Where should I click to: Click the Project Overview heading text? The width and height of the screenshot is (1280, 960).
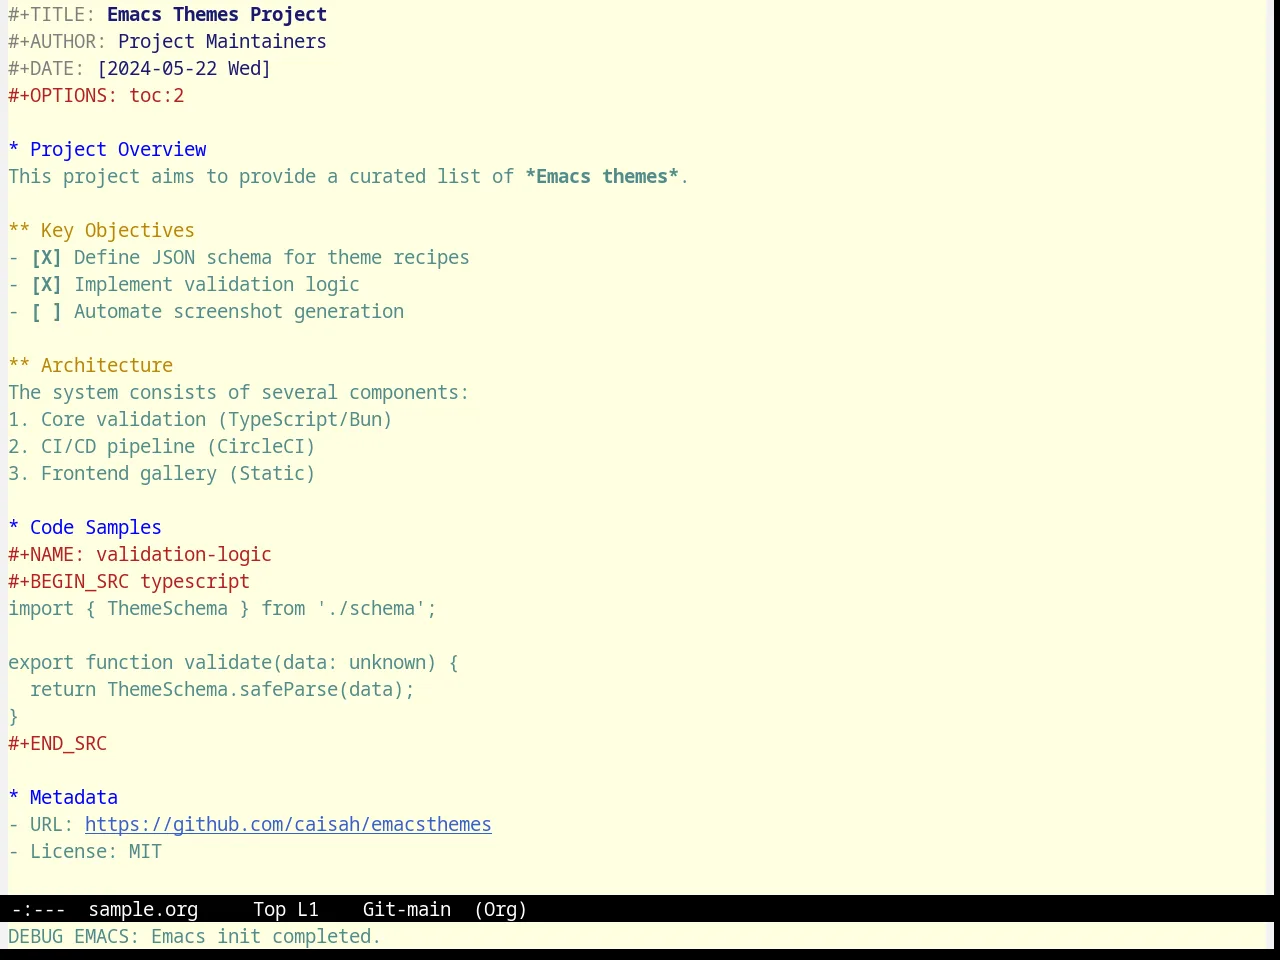[118, 149]
